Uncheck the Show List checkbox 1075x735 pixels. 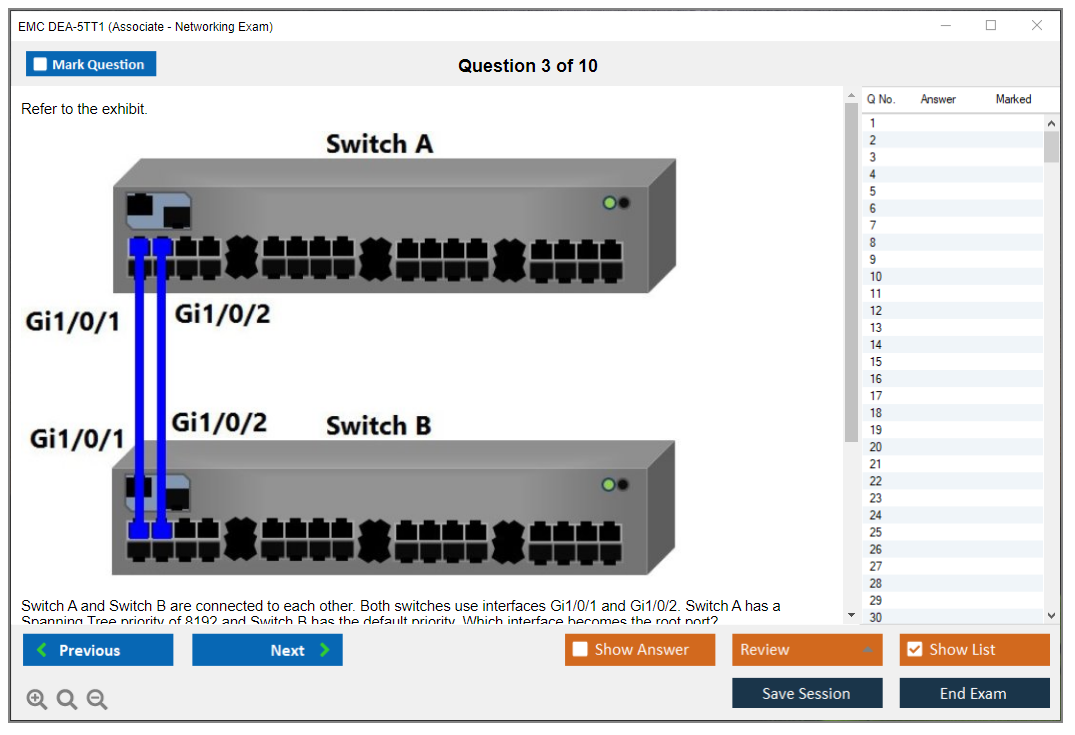tap(914, 650)
